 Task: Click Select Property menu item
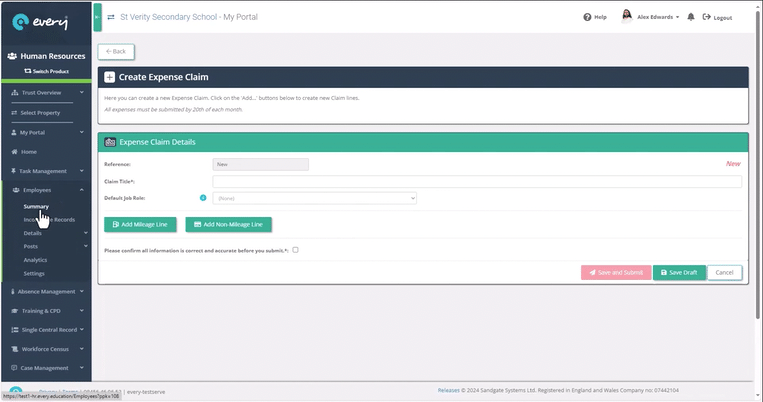40,112
